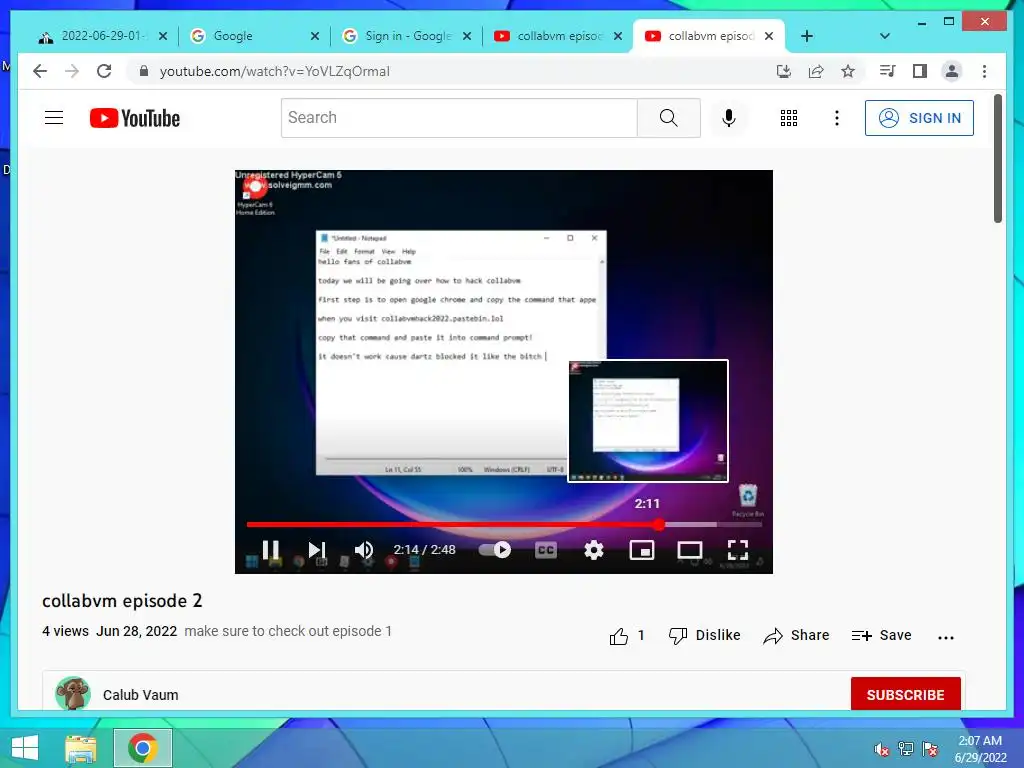1024x768 pixels.
Task: Click the install/download icon in address bar
Action: (784, 71)
